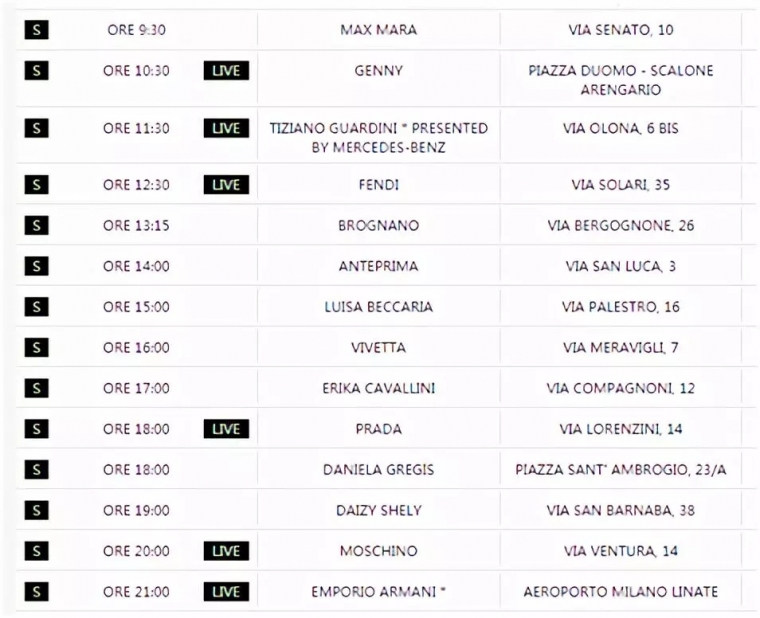Open the LIVE badge for Genny

226,71
